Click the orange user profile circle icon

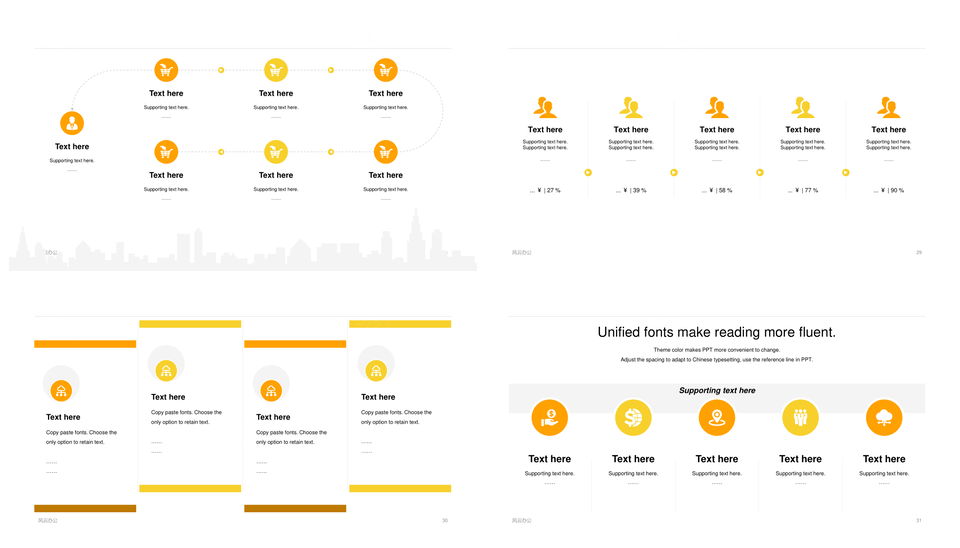pyautogui.click(x=72, y=123)
